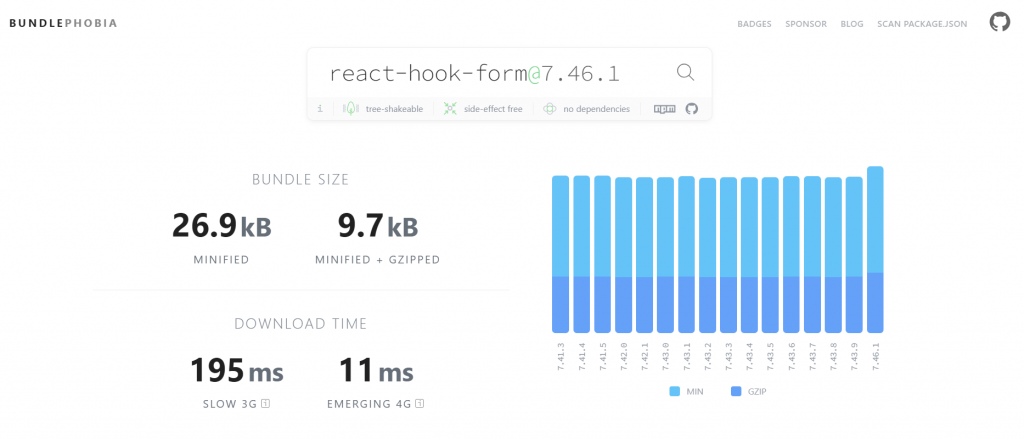Screen dimensions: 1024x439
Task: Select the 7.43.8 version bar
Action: (833, 255)
